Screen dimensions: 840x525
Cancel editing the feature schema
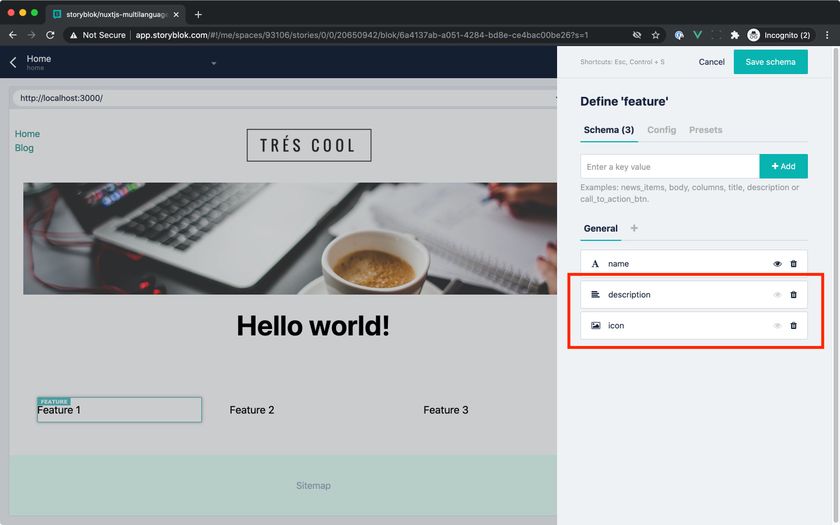click(x=711, y=62)
